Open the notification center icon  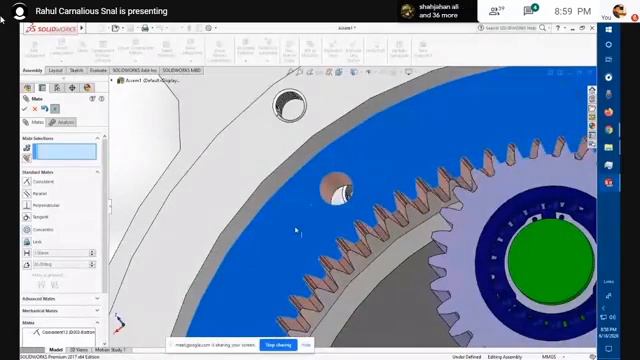tap(609, 349)
